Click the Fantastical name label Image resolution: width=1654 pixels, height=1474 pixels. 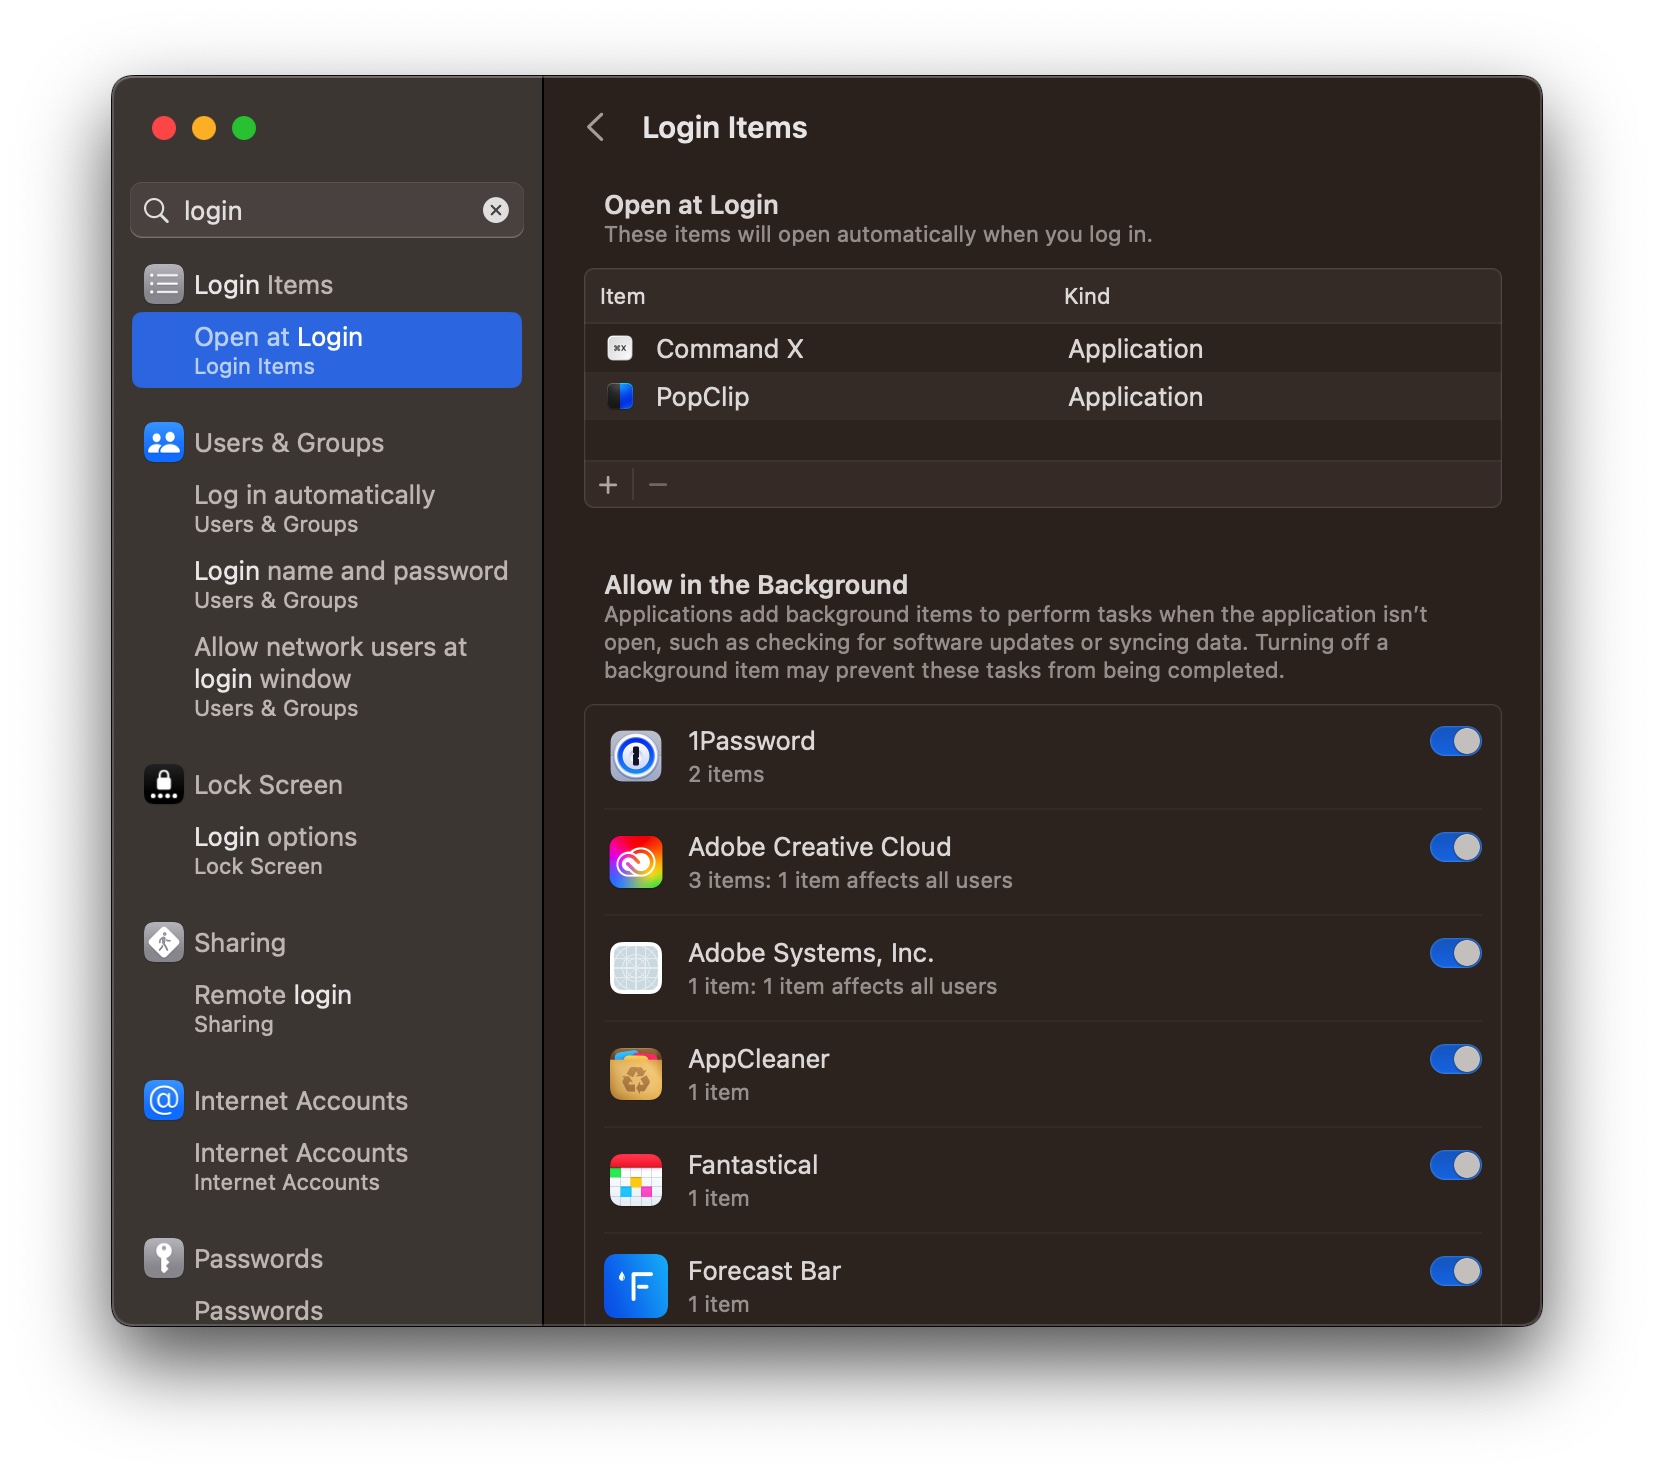753,1165
